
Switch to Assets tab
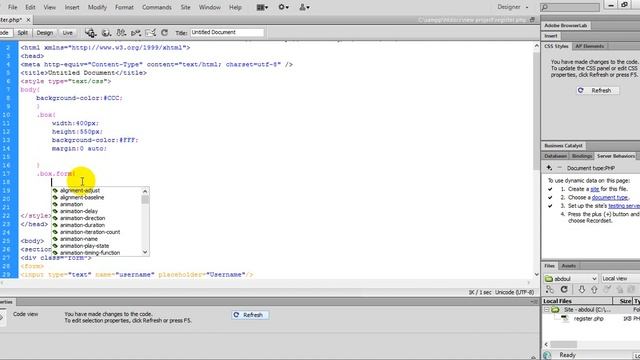coord(568,266)
